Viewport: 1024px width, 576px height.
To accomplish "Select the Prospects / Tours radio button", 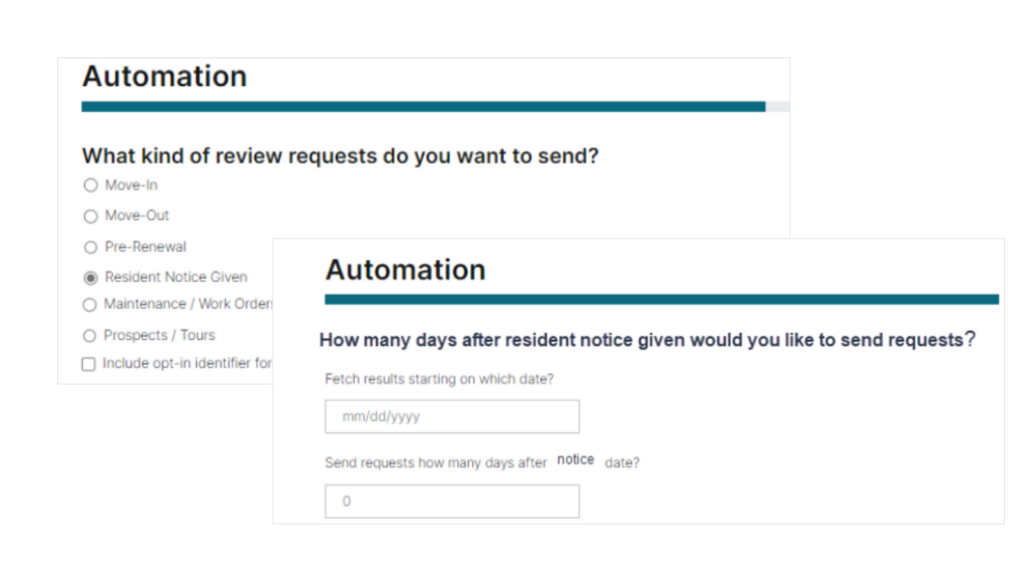I will 91,336.
